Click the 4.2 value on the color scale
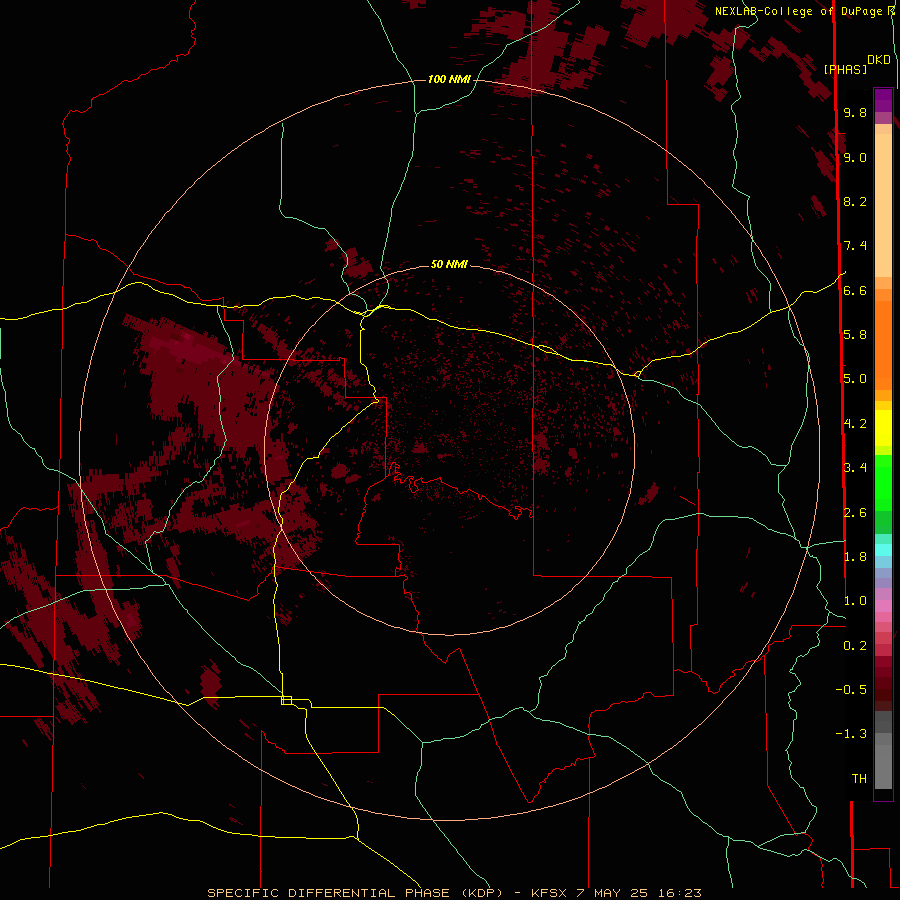Viewport: 900px width, 900px height. (855, 424)
